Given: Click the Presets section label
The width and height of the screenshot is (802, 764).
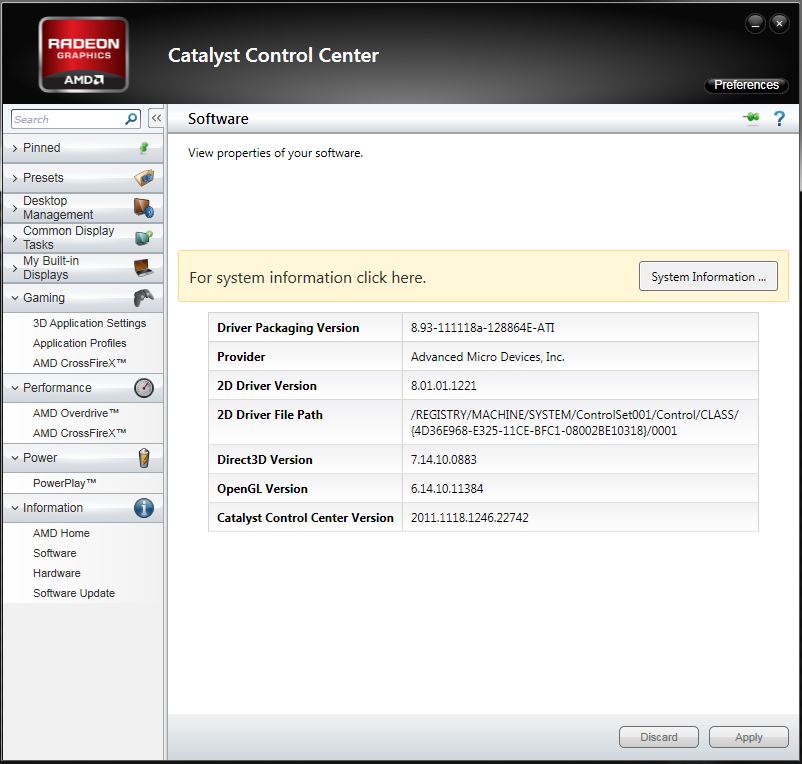Looking at the screenshot, I should coord(43,177).
